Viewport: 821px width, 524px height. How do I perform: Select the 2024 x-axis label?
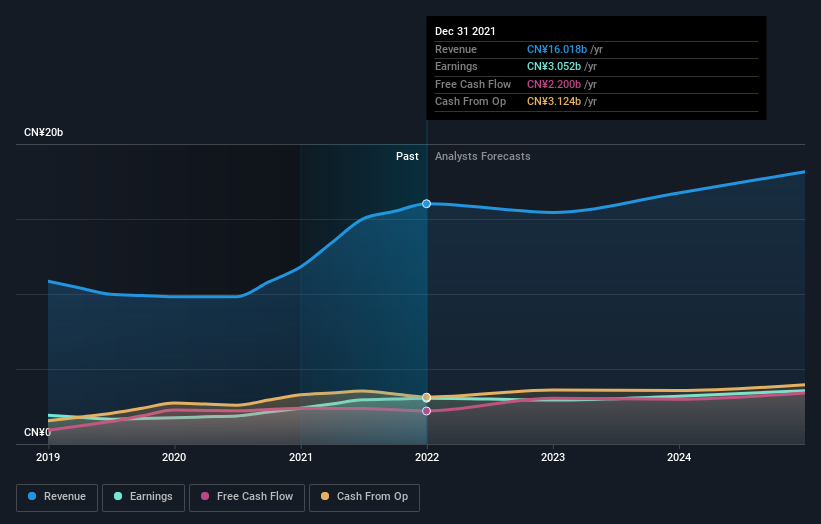[679, 458]
